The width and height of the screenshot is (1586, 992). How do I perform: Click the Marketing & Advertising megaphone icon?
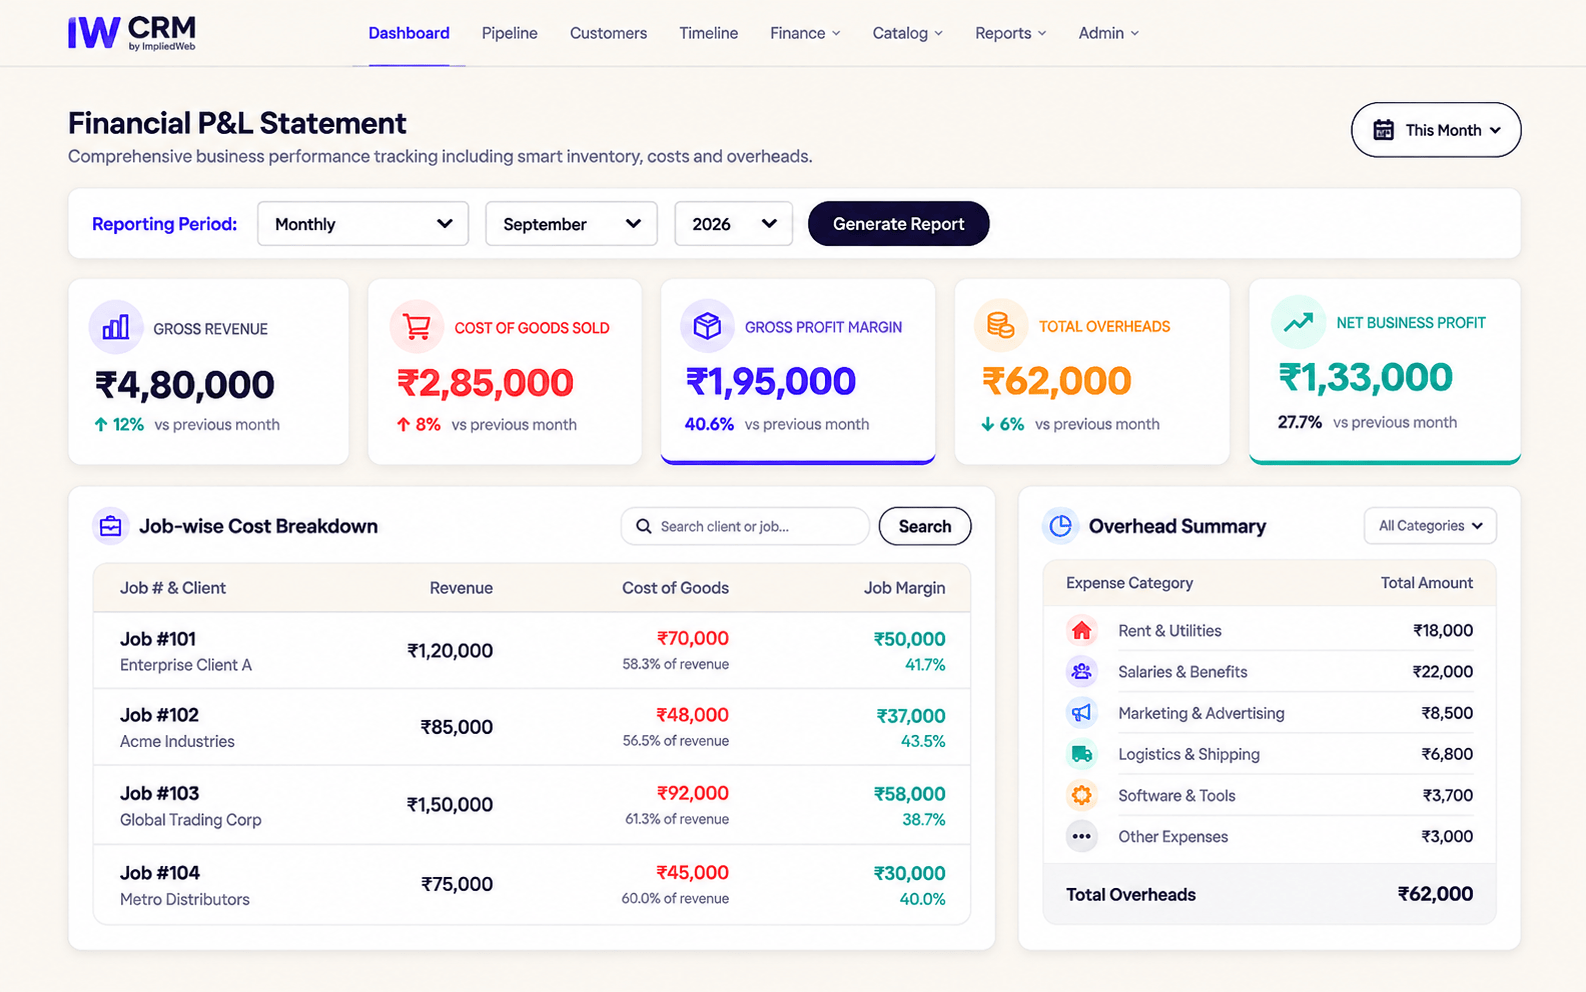(x=1081, y=713)
